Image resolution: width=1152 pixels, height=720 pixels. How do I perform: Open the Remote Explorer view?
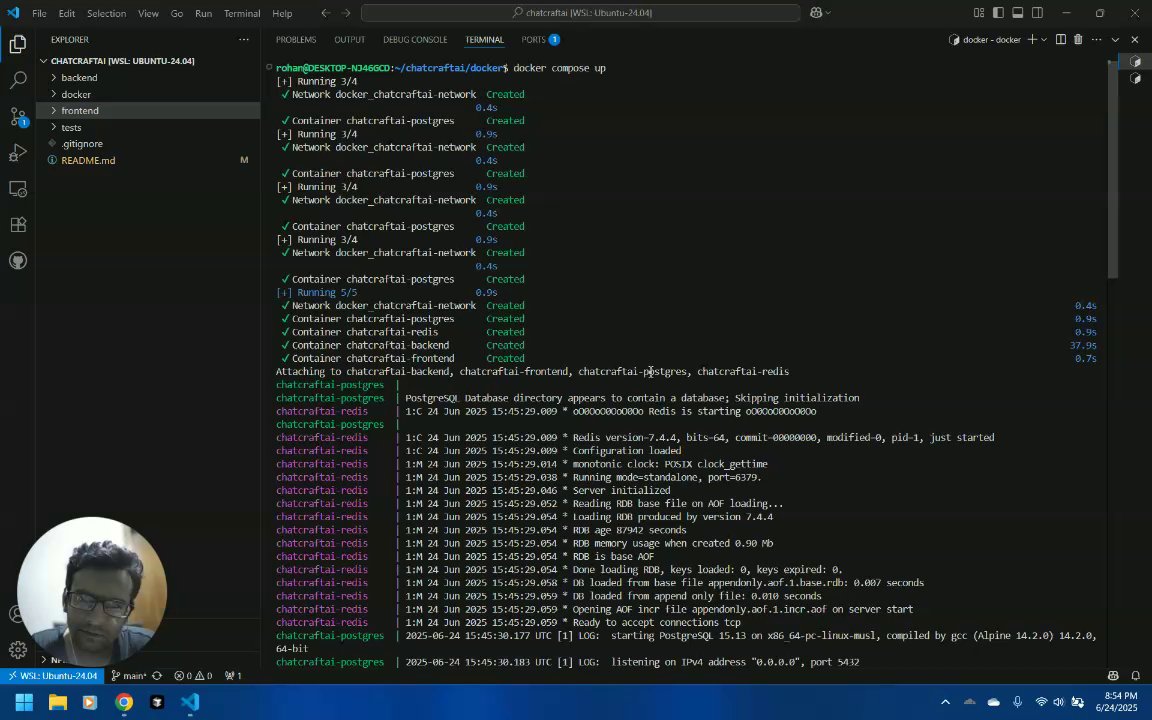click(18, 189)
